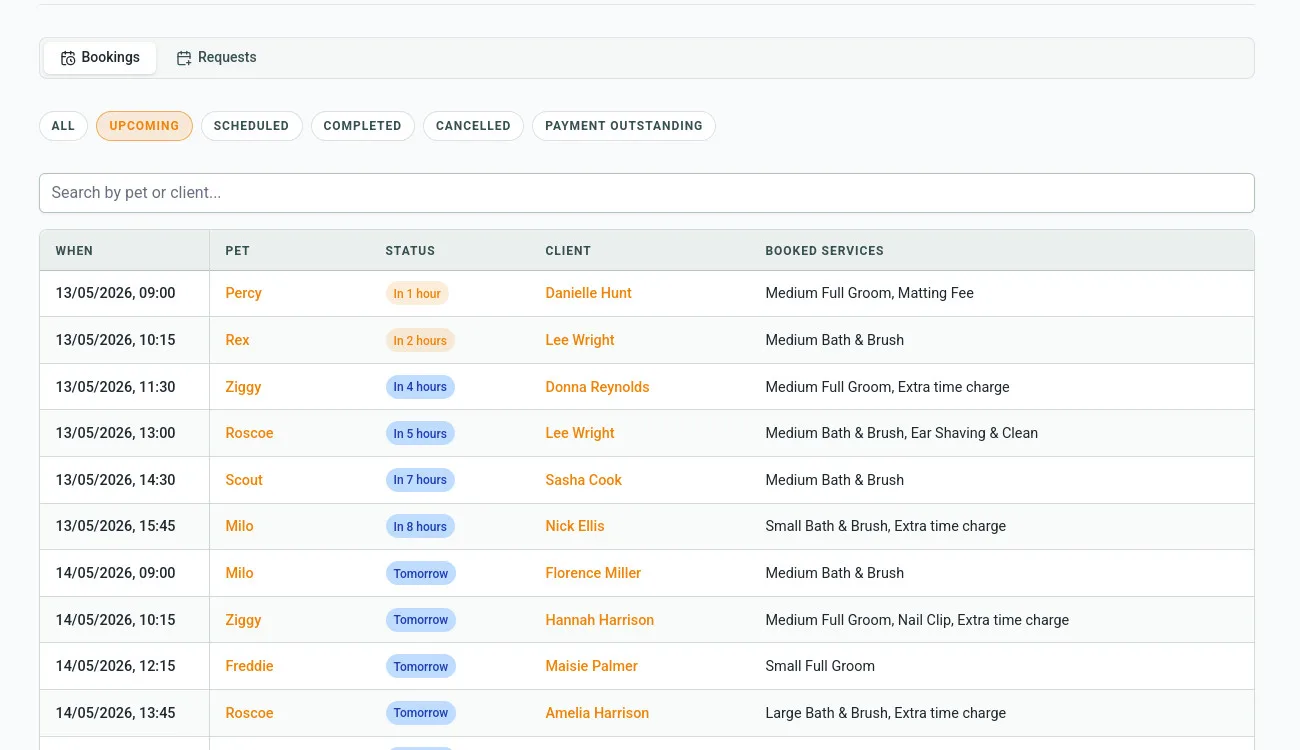1300x750 pixels.
Task: Filter by COMPLETED bookings
Action: (362, 126)
